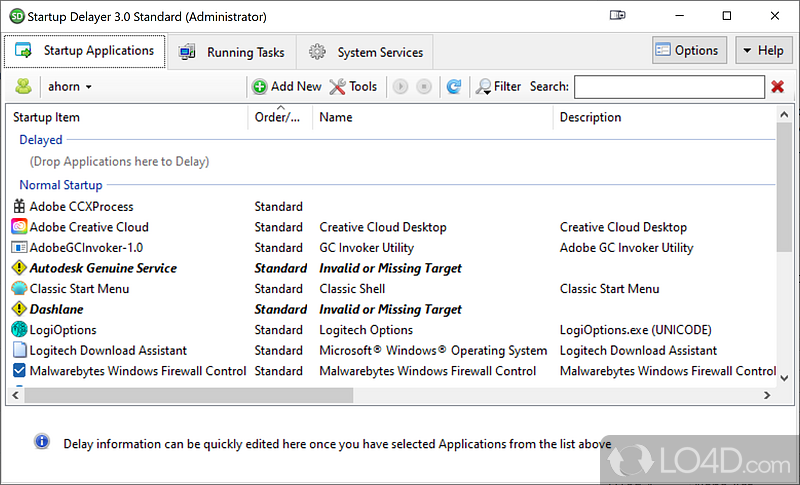
Task: Click the blue refresh icon
Action: click(453, 87)
